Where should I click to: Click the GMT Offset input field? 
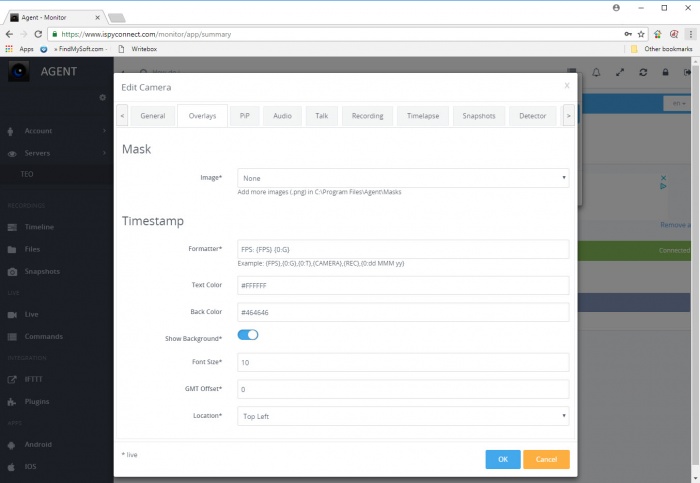tap(403, 389)
